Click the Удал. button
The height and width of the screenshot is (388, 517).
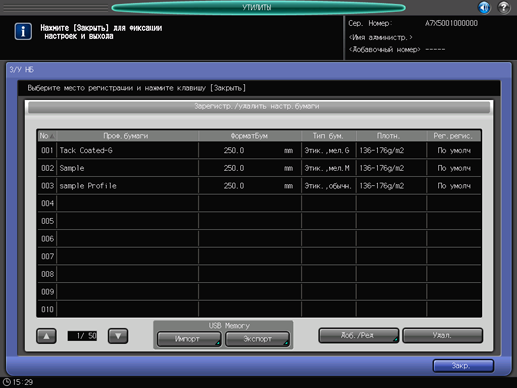pos(443,335)
